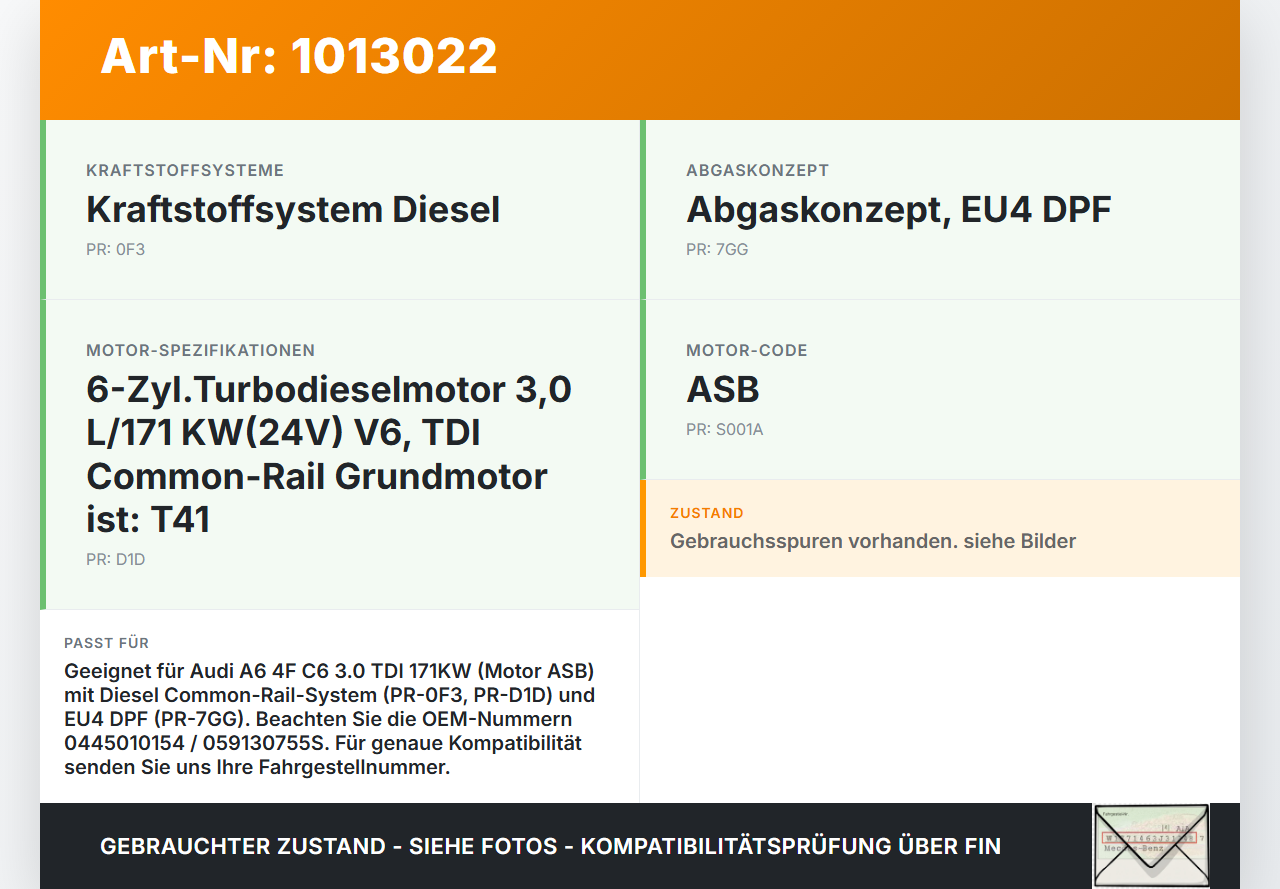This screenshot has height=889, width=1280.
Task: Click the Passt Für compatibility section
Action: click(340, 705)
